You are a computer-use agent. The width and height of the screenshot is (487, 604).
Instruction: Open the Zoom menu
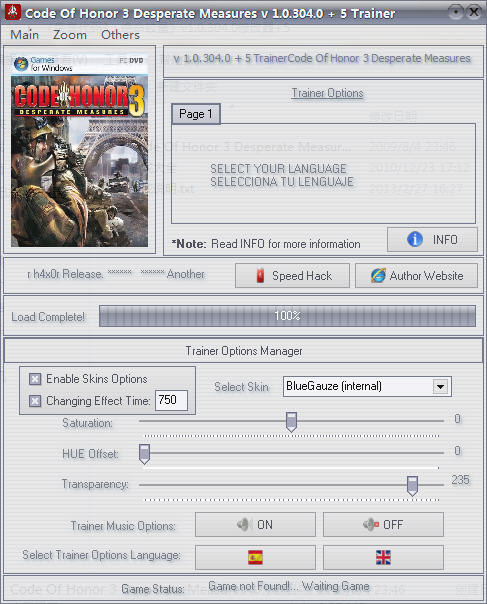tap(70, 35)
